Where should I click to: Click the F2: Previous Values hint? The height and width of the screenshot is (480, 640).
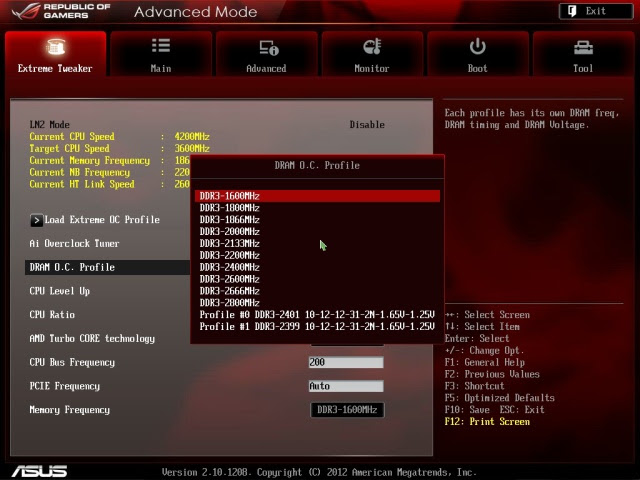coord(492,374)
